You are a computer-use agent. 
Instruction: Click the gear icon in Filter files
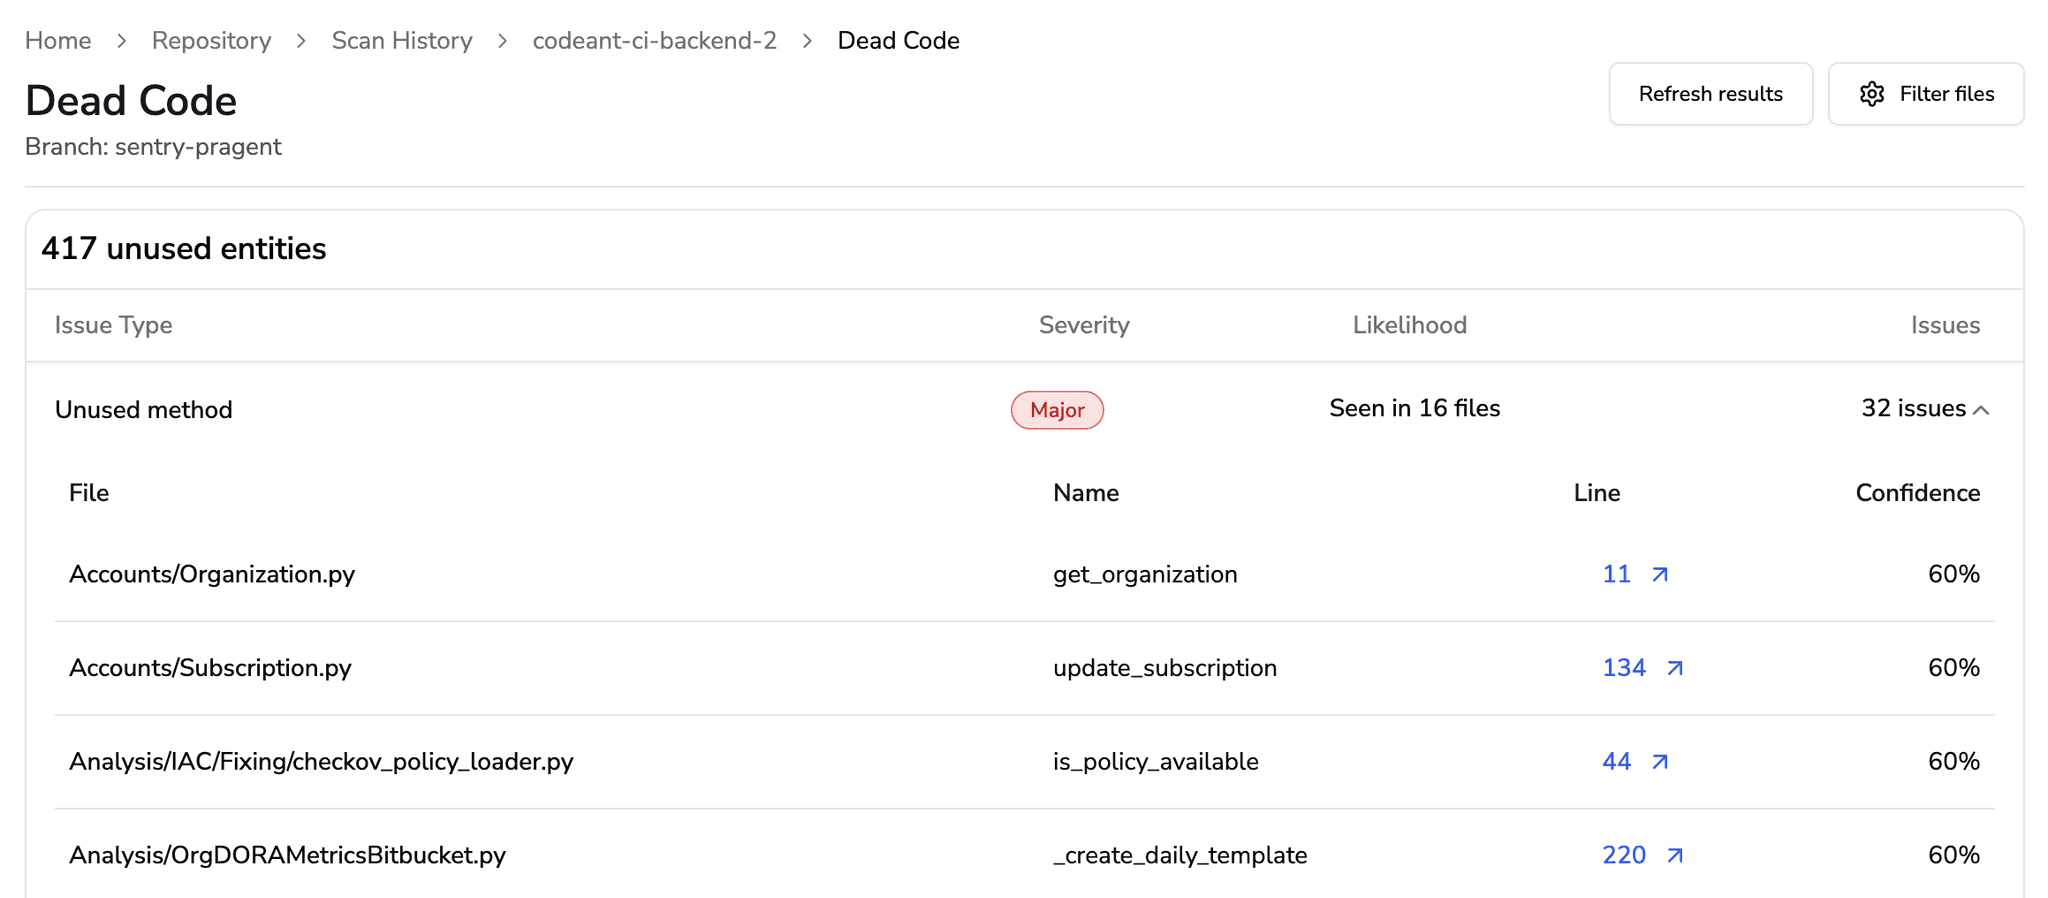[x=1872, y=94]
